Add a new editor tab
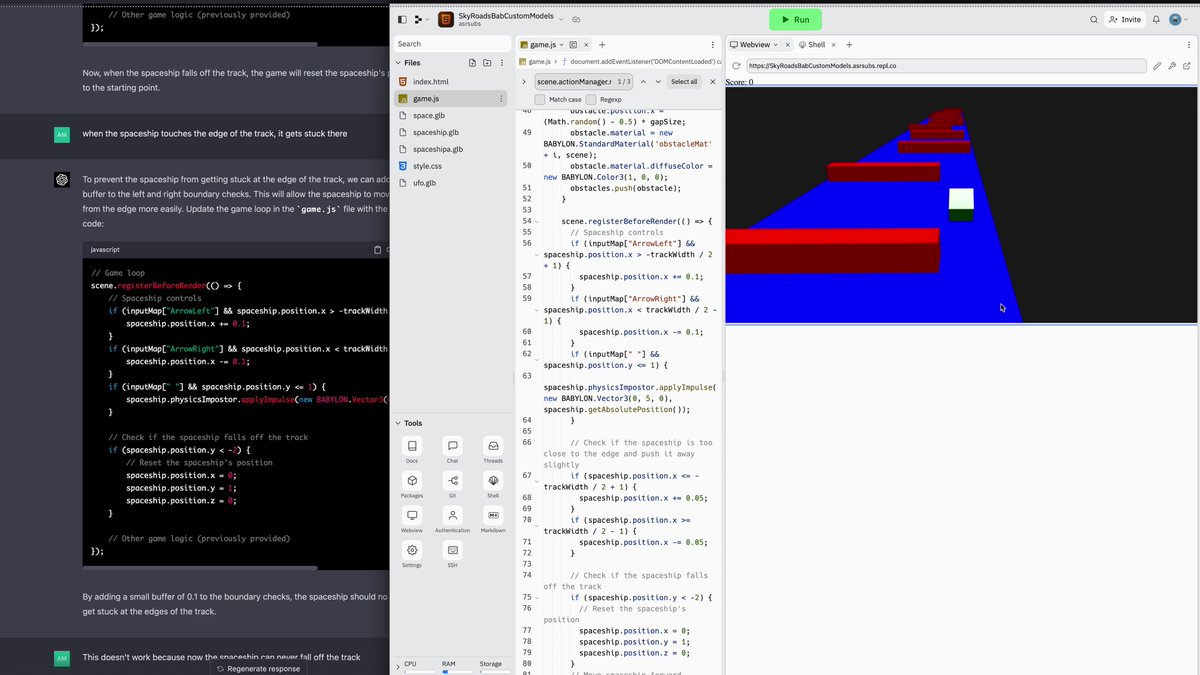 click(x=602, y=45)
